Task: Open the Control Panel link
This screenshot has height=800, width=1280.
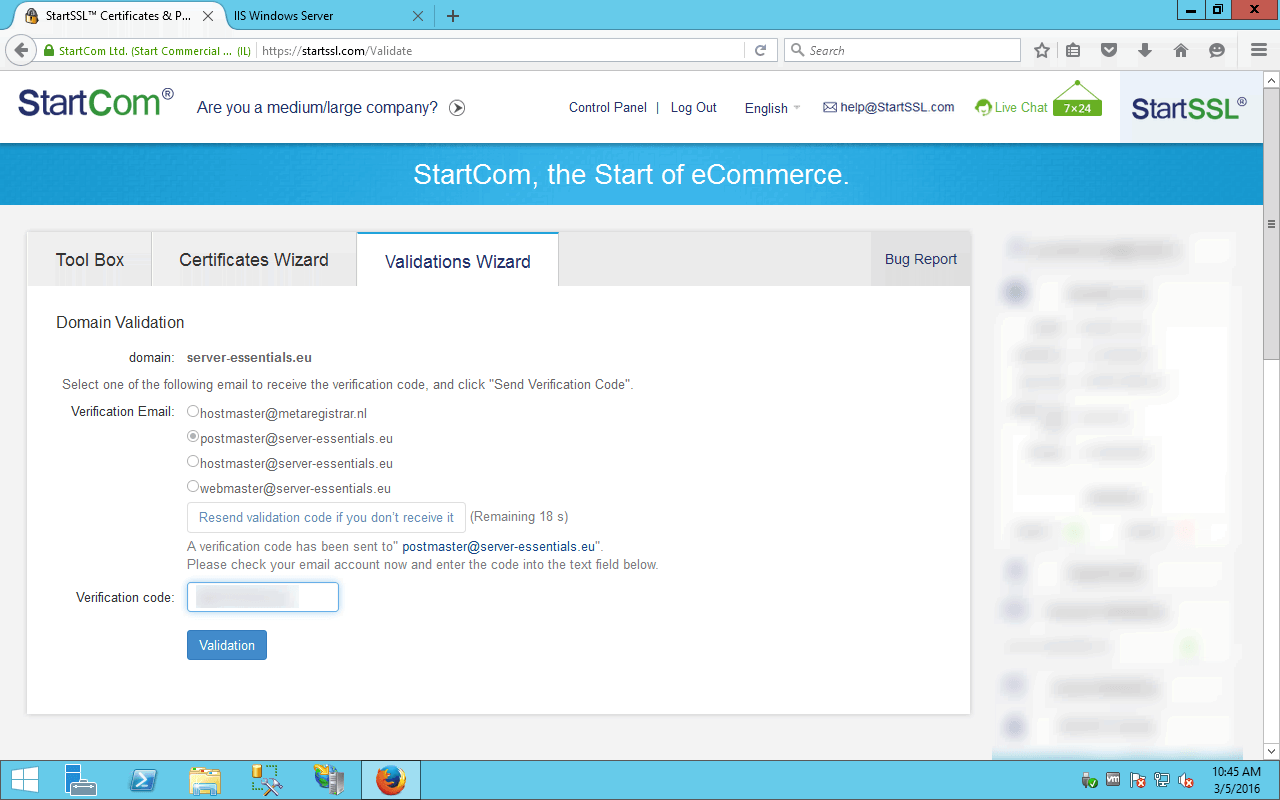Action: [608, 107]
